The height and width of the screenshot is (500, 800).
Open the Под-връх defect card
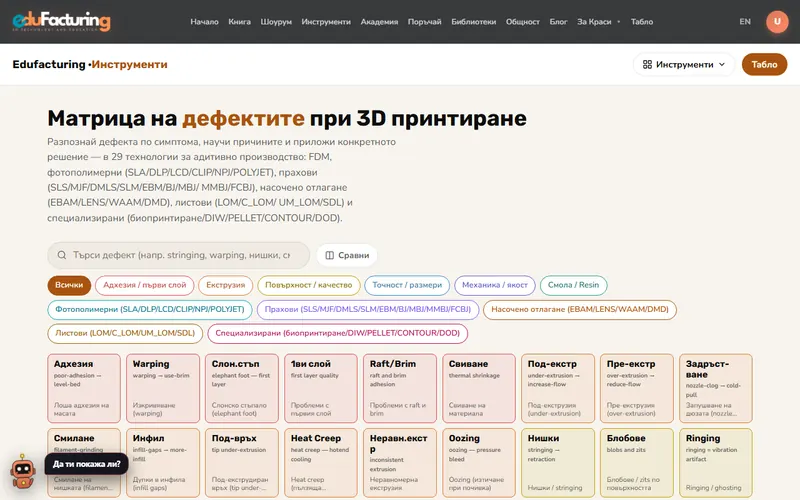coord(242,463)
